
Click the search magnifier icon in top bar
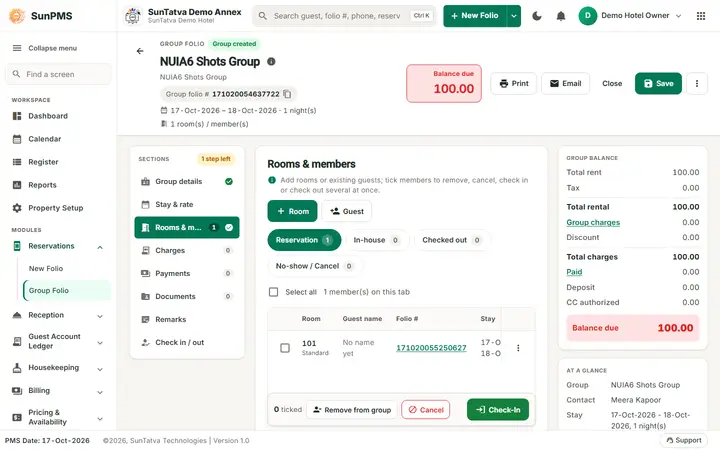click(x=263, y=16)
